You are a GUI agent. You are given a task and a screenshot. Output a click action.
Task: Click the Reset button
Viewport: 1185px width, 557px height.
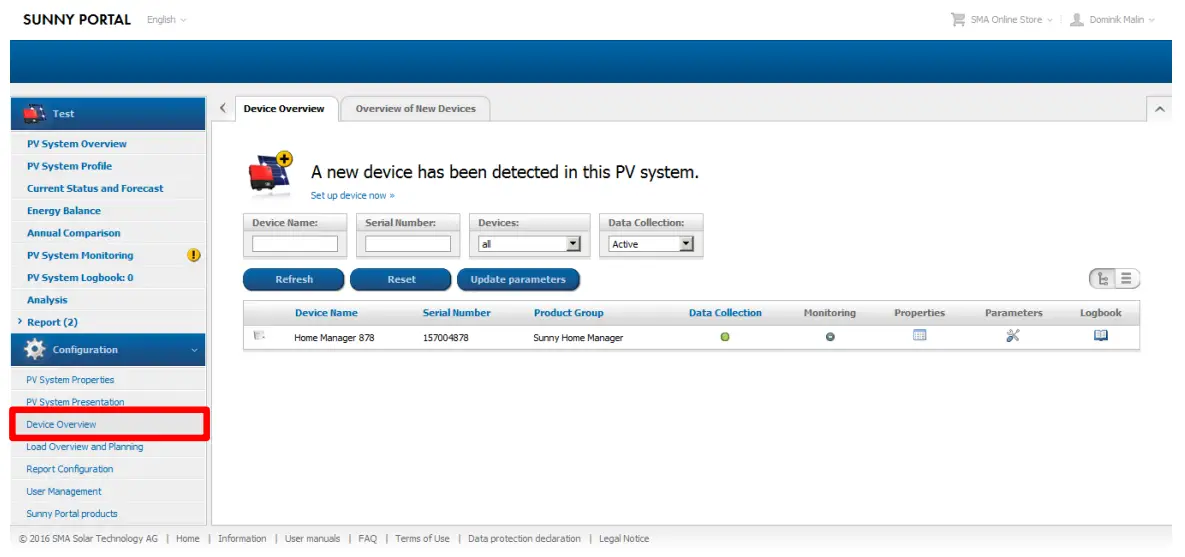[401, 280]
